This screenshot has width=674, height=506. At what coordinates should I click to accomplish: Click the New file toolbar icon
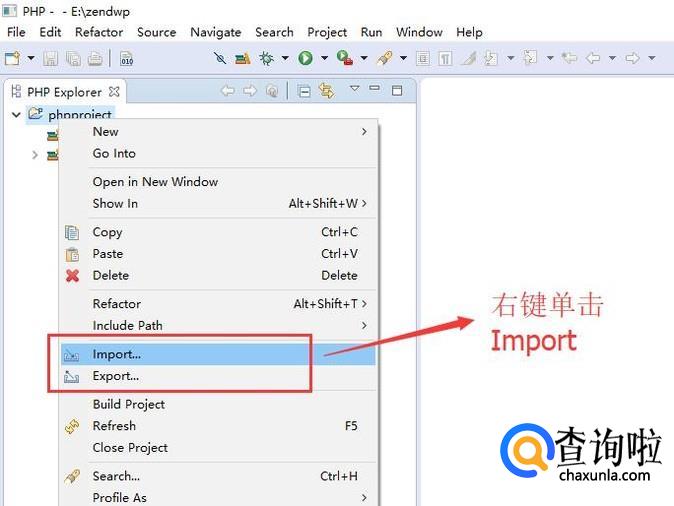coord(13,59)
